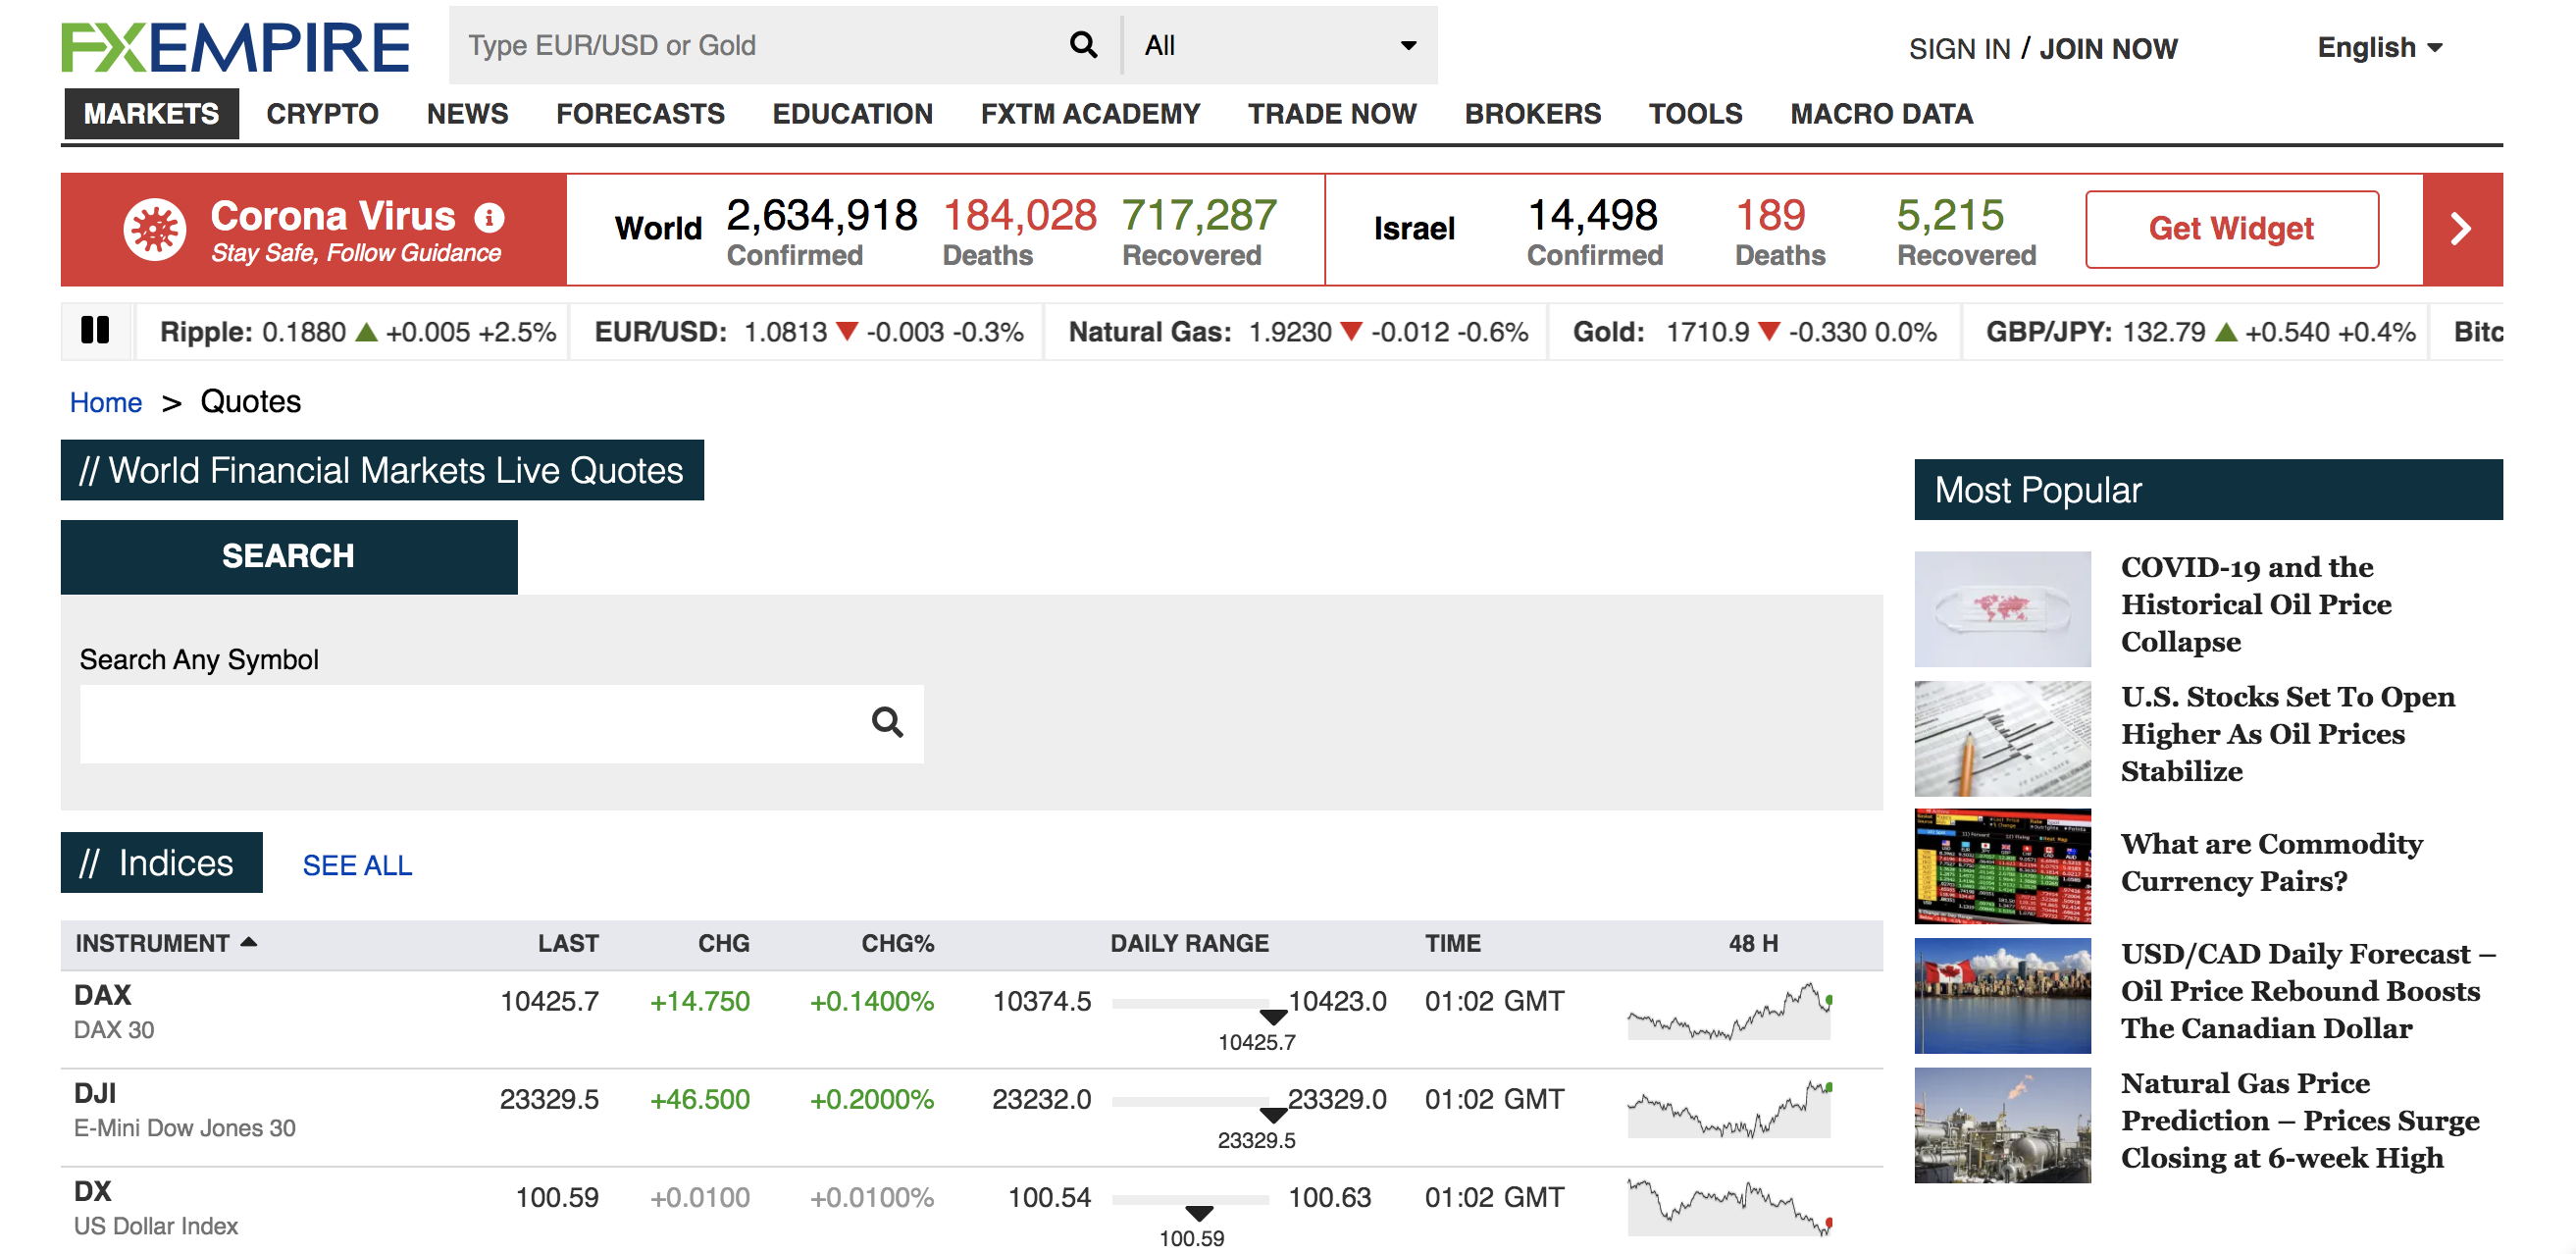Image resolution: width=2576 pixels, height=1254 pixels.
Task: Click the DAX 48 H sparkline chart
Action: coord(1730,1012)
